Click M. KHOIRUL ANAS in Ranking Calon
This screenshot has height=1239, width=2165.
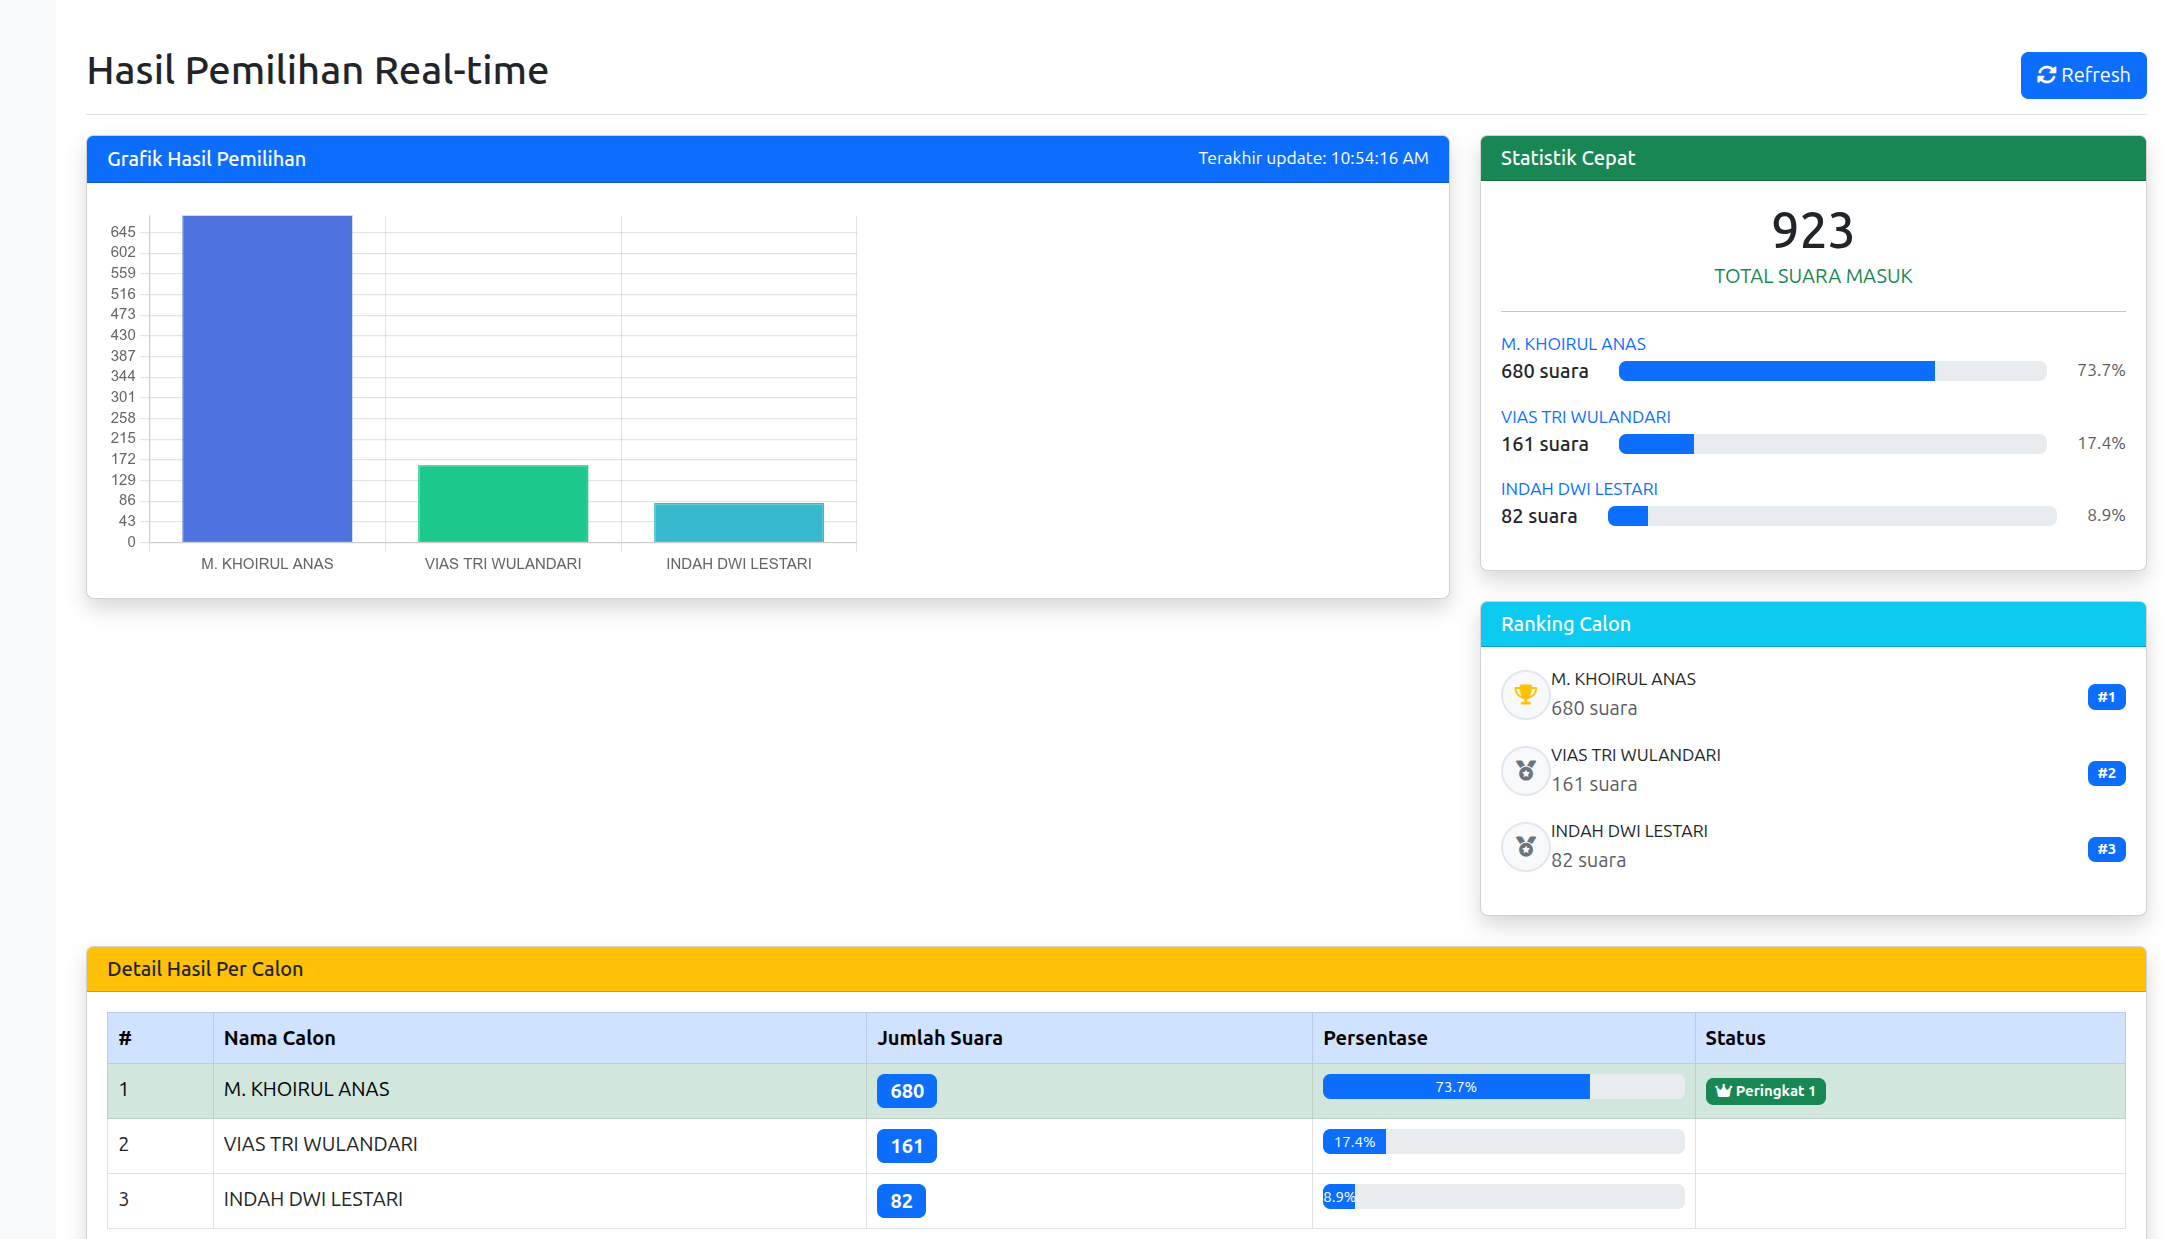(1623, 679)
